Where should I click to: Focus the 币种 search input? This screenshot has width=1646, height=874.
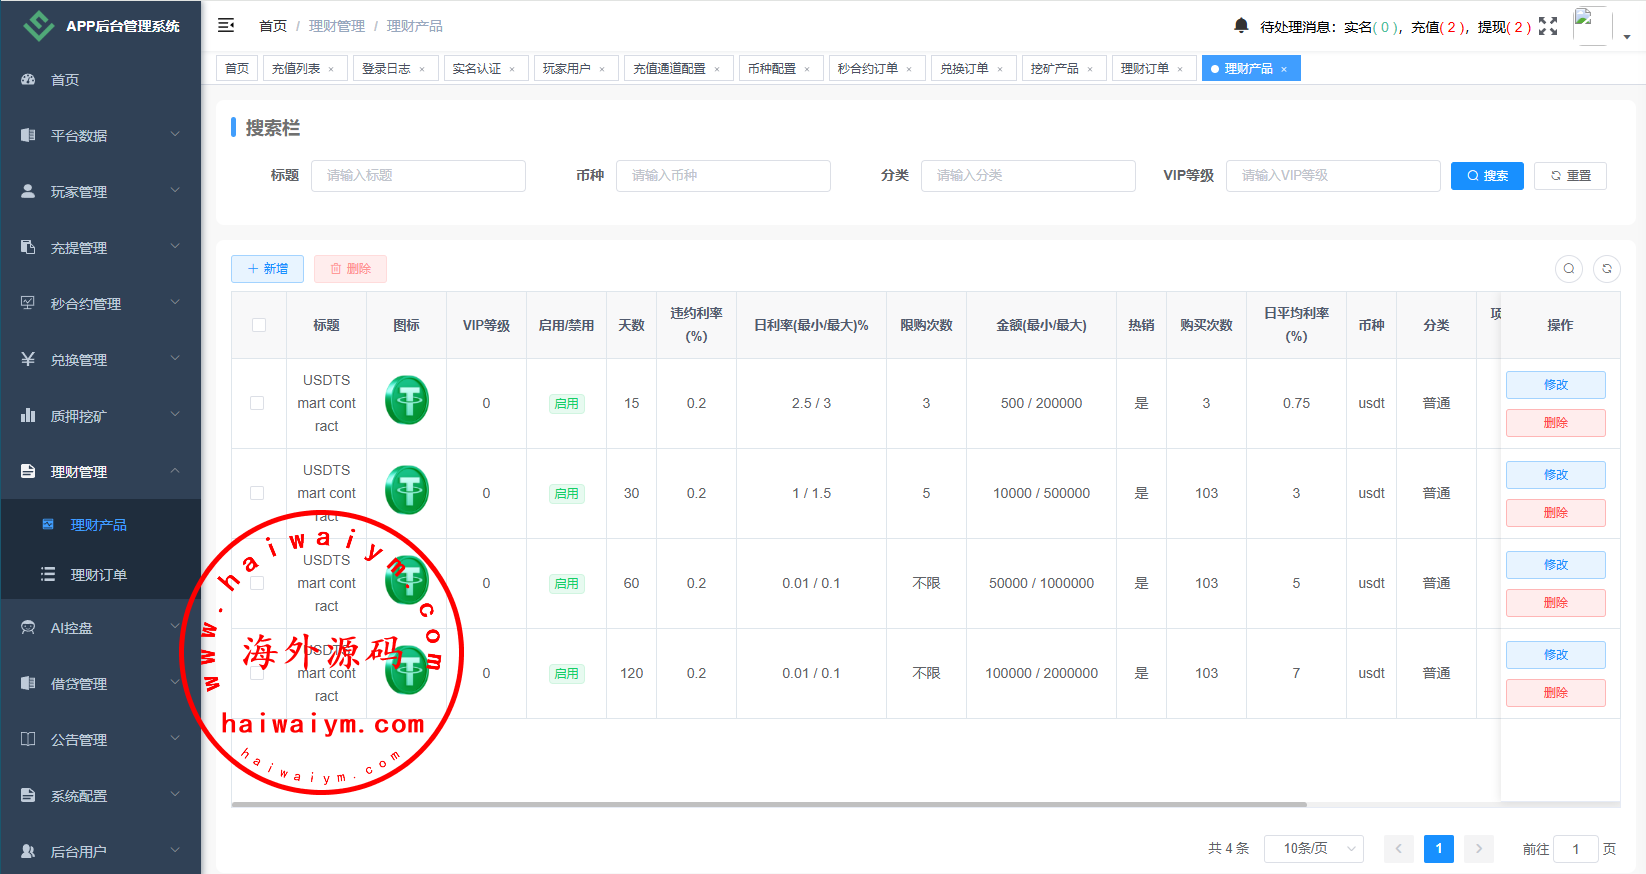point(723,176)
